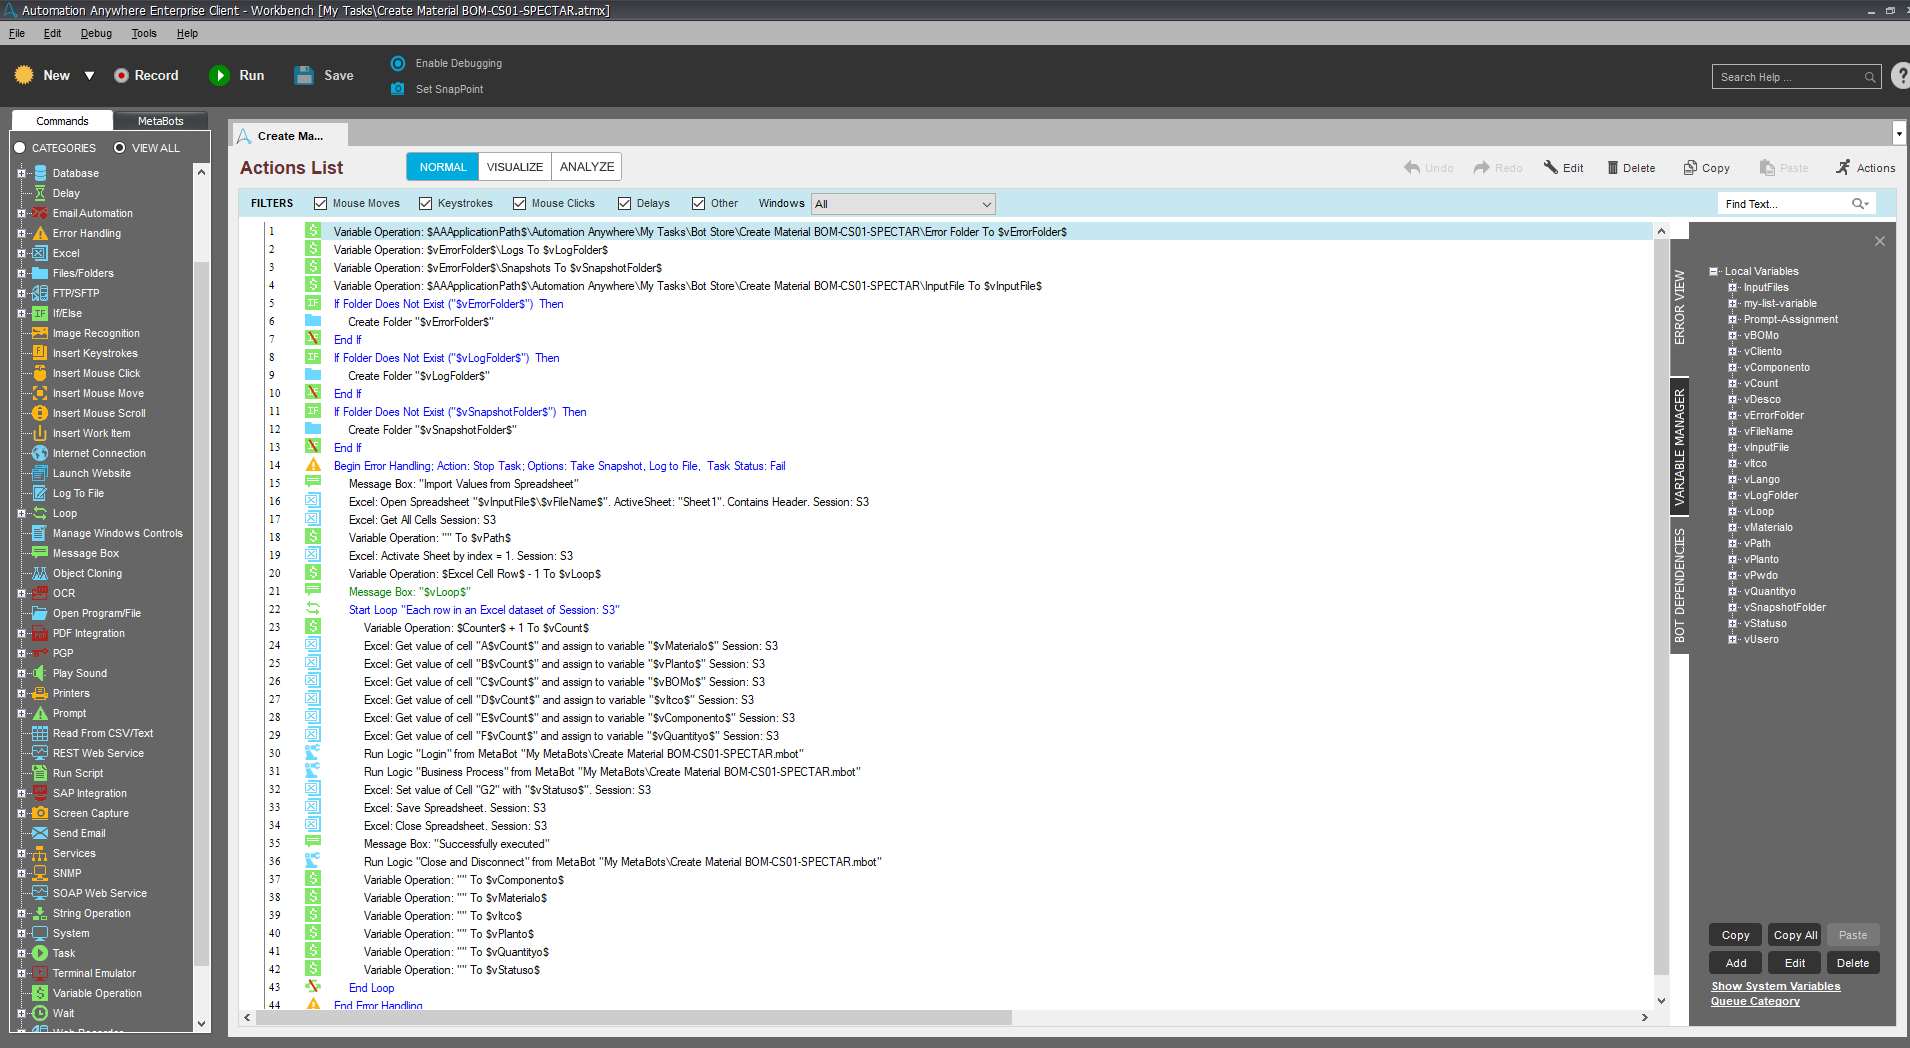Click the Record button icon
This screenshot has width=1910, height=1048.
121,76
